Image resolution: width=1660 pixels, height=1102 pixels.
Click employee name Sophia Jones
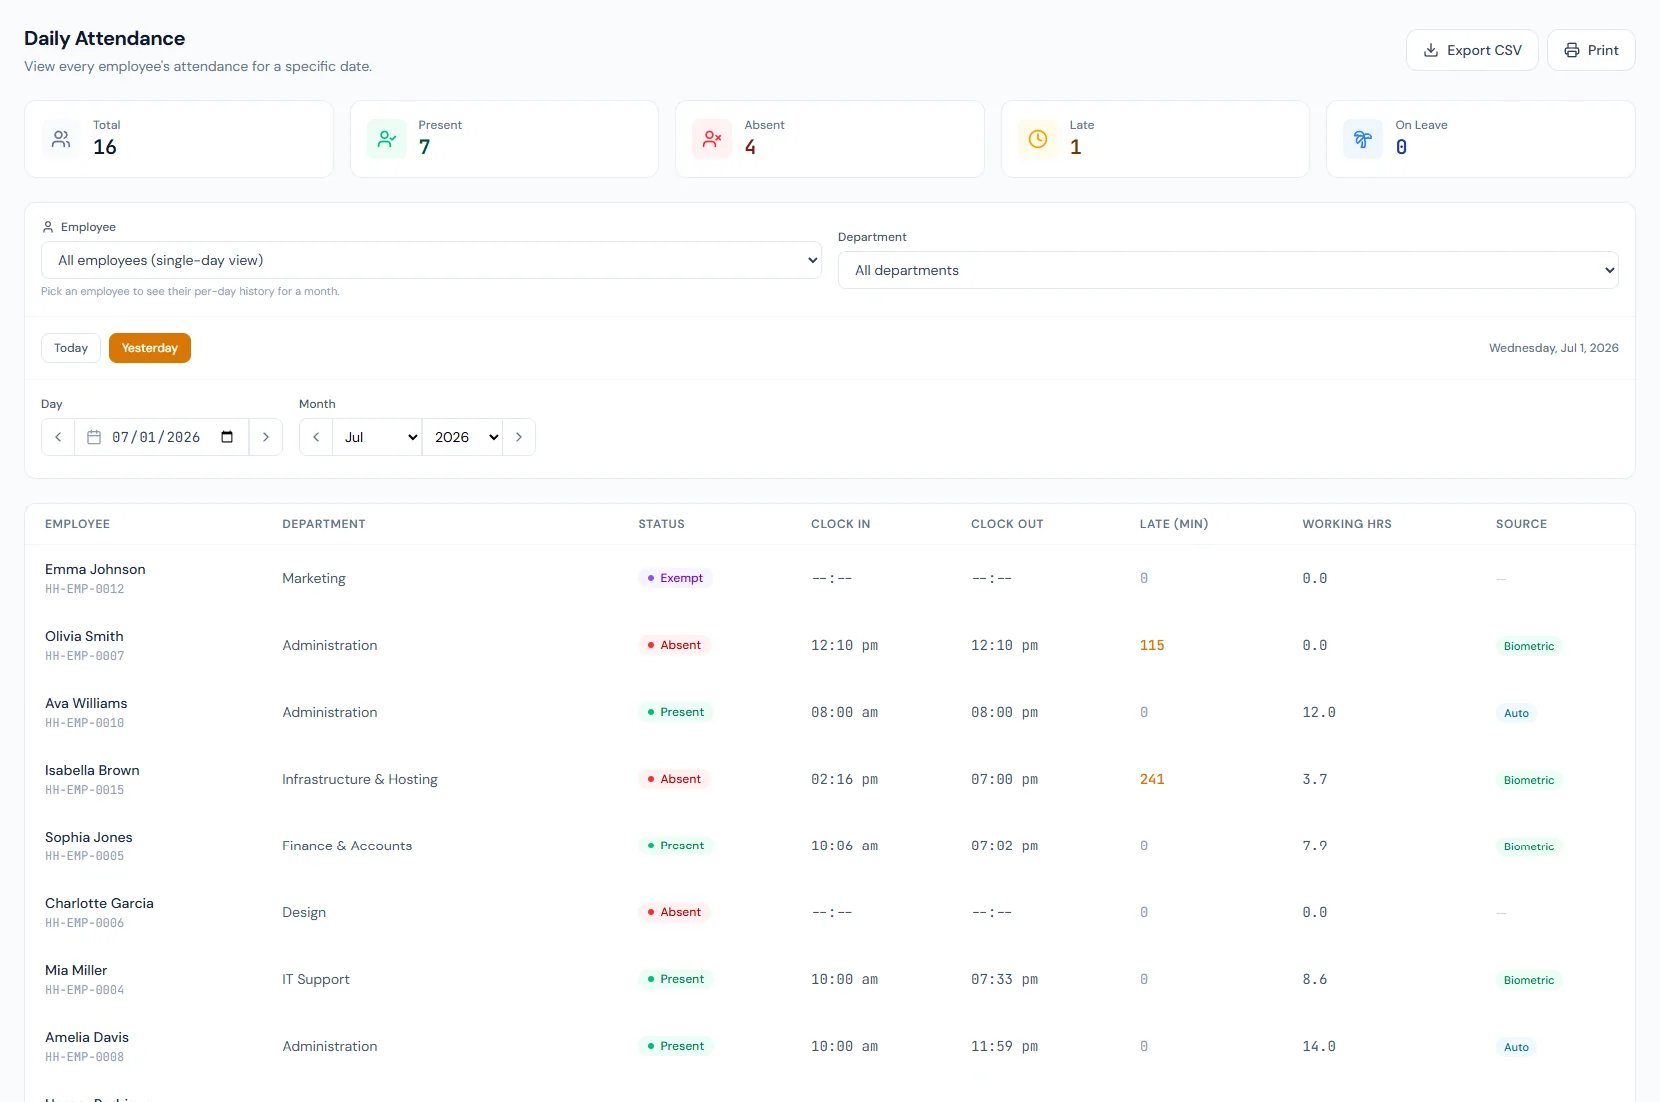coord(89,837)
